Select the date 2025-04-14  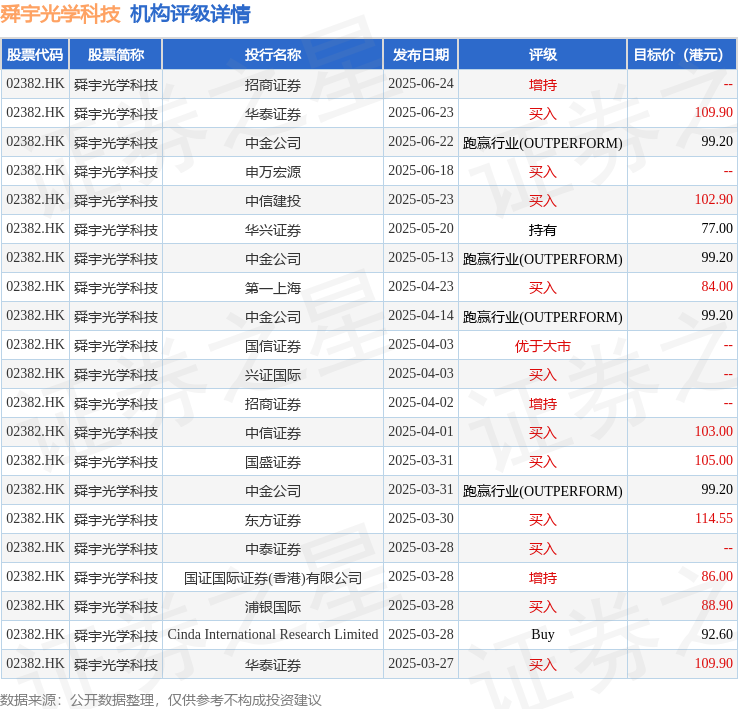tap(421, 316)
